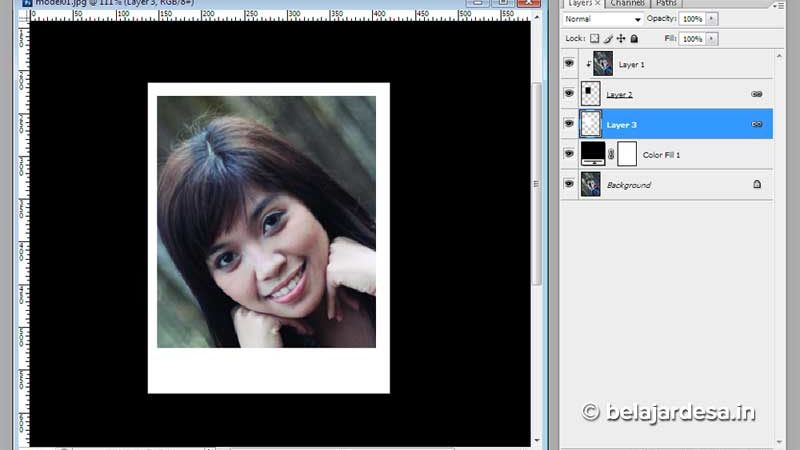Click the padlock on the Background layer
The width and height of the screenshot is (800, 450).
pos(757,184)
